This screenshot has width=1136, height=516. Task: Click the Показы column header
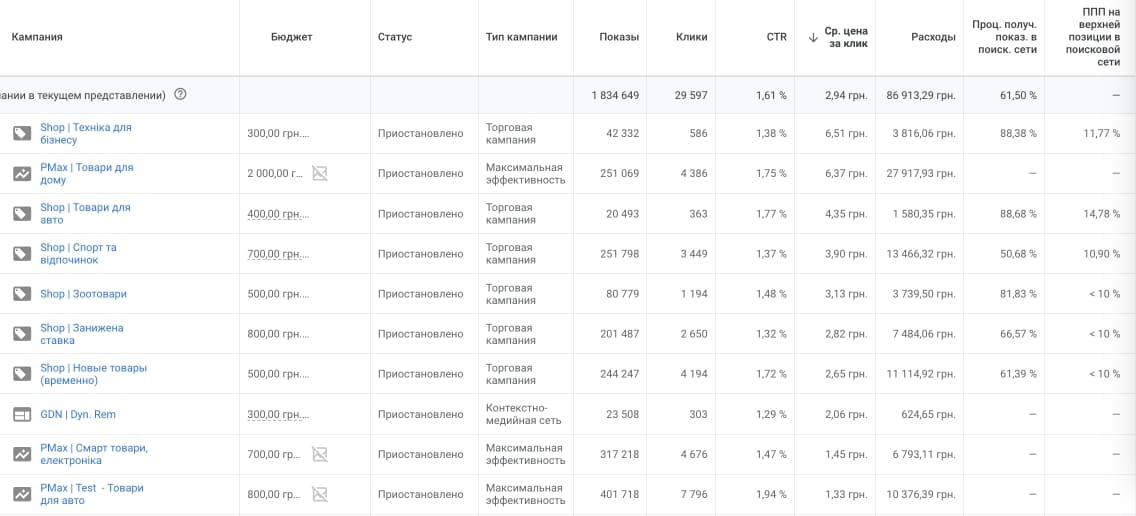point(619,37)
